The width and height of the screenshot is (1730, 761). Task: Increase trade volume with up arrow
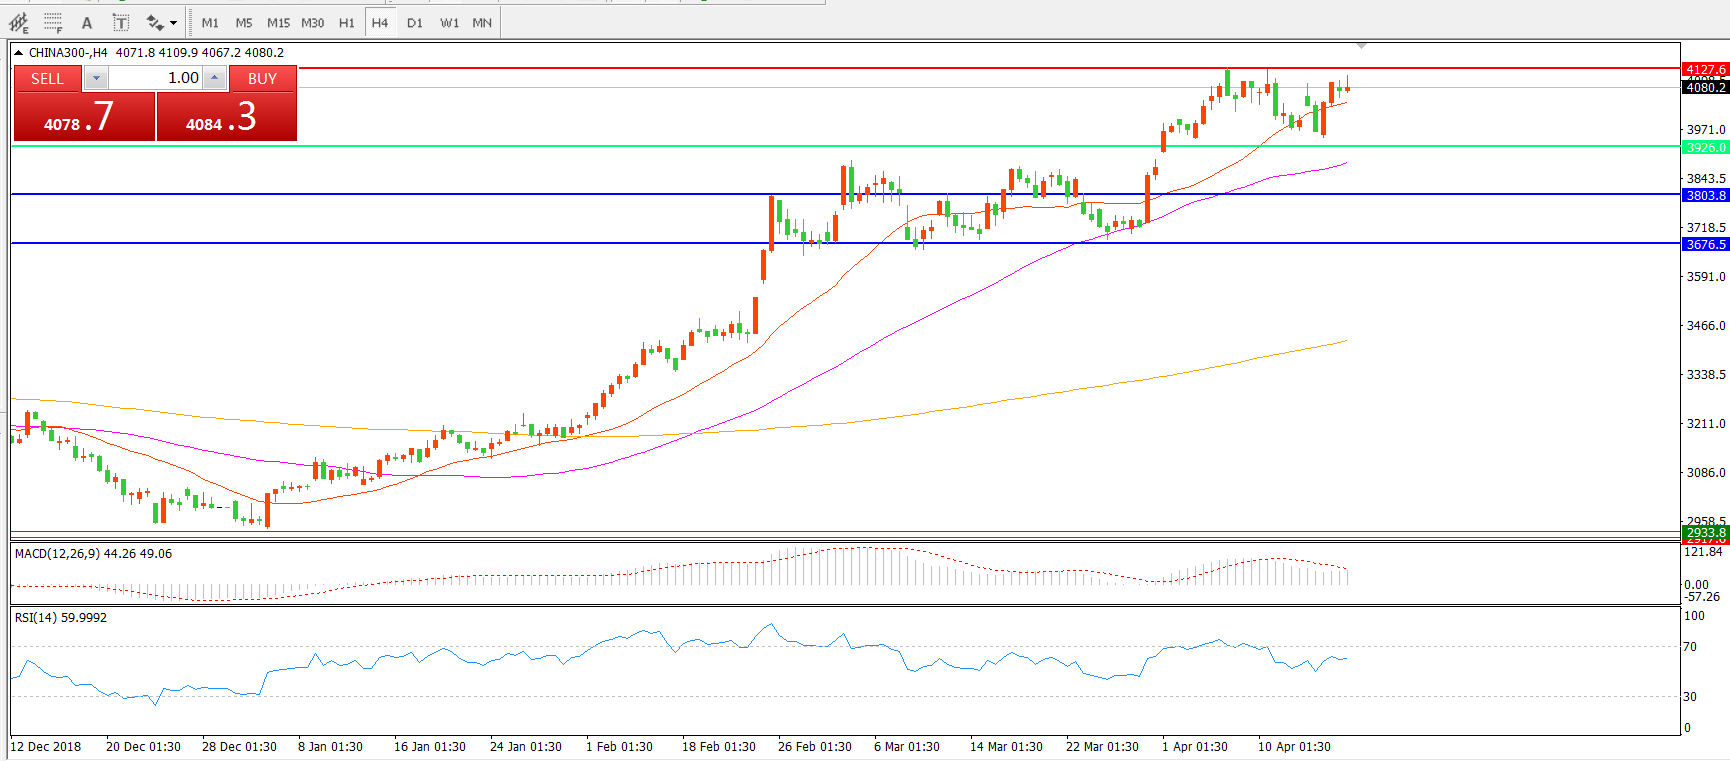[214, 78]
